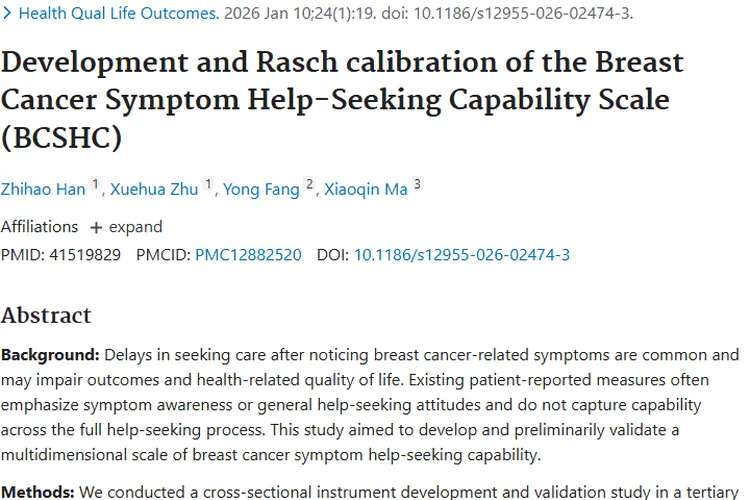Click affiliation superscript 3 after Xiaoqin Ma
Viewport: 750px width, 500px height.
coord(417,185)
